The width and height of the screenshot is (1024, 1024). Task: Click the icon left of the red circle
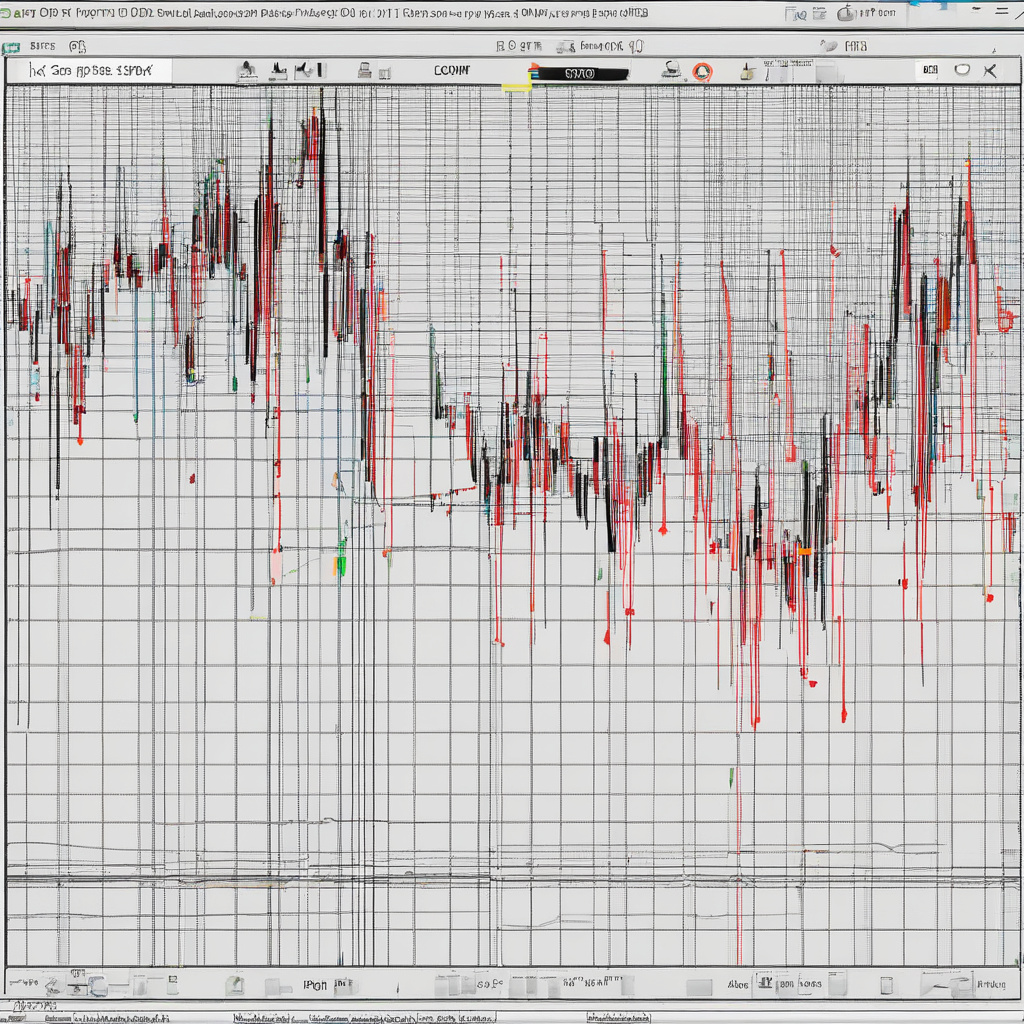click(x=672, y=71)
